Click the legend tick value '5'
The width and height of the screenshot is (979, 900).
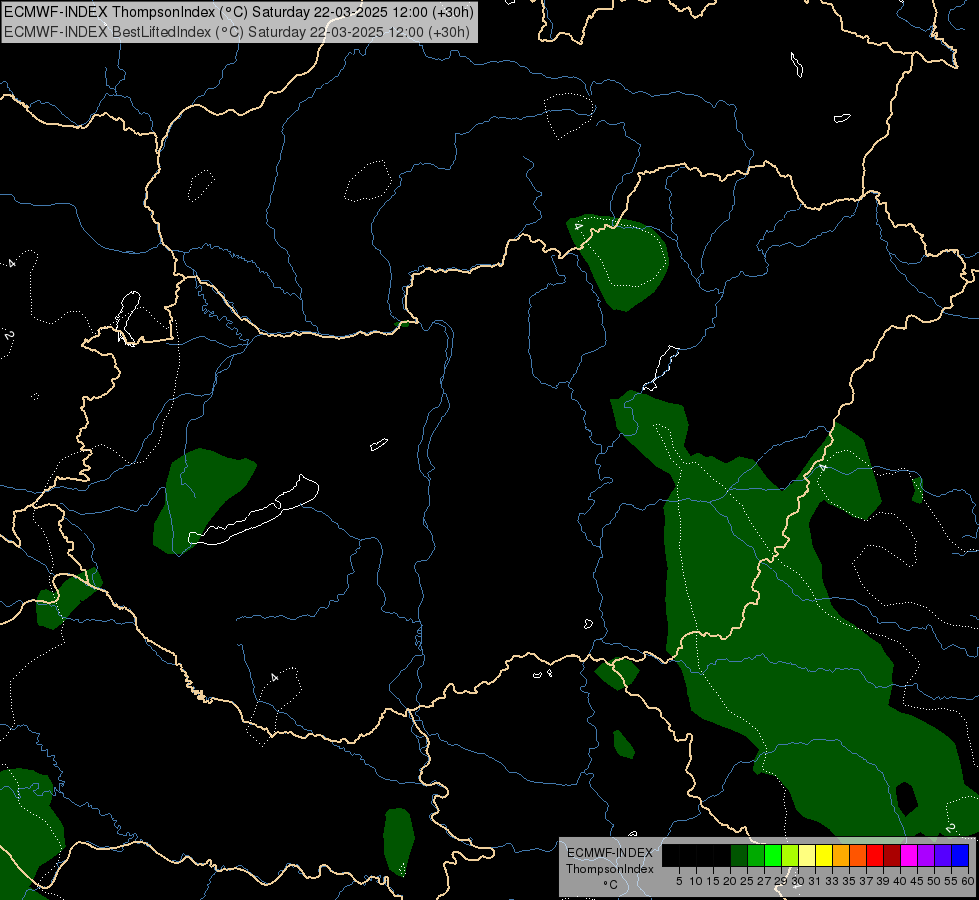pos(679,881)
